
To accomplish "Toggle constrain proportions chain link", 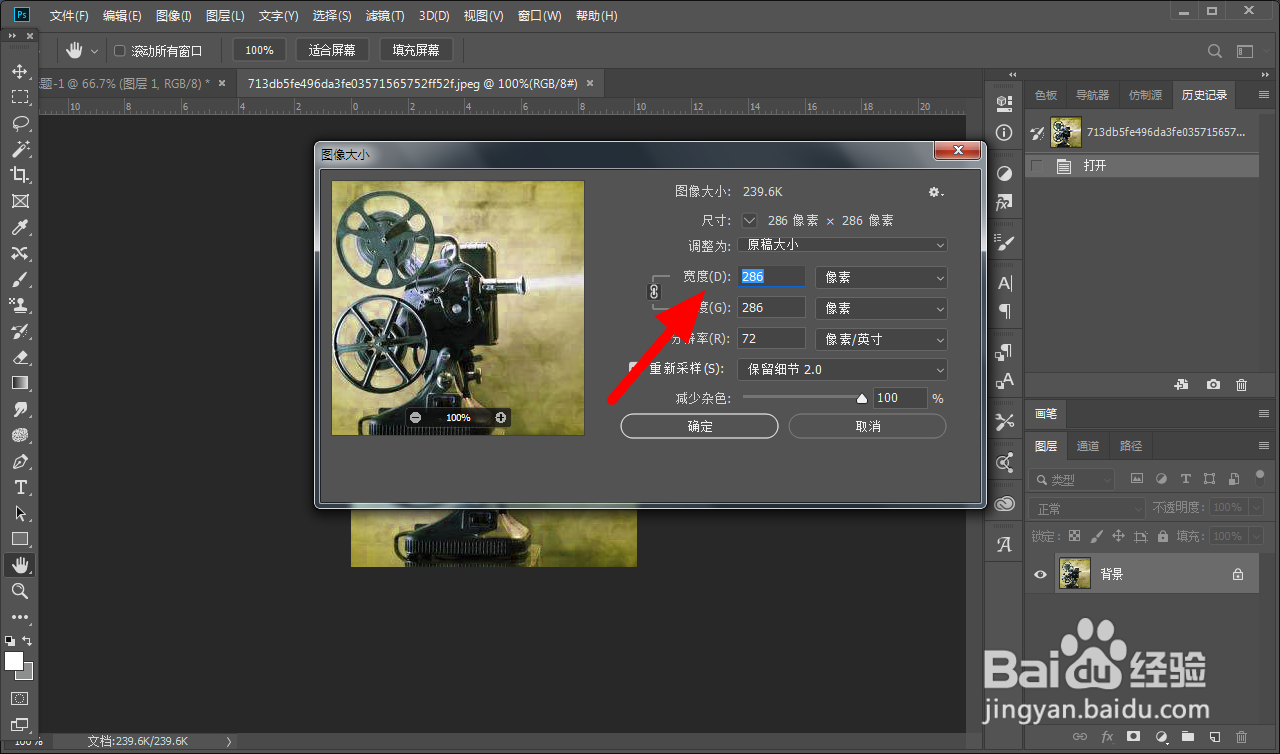I will pyautogui.click(x=654, y=292).
